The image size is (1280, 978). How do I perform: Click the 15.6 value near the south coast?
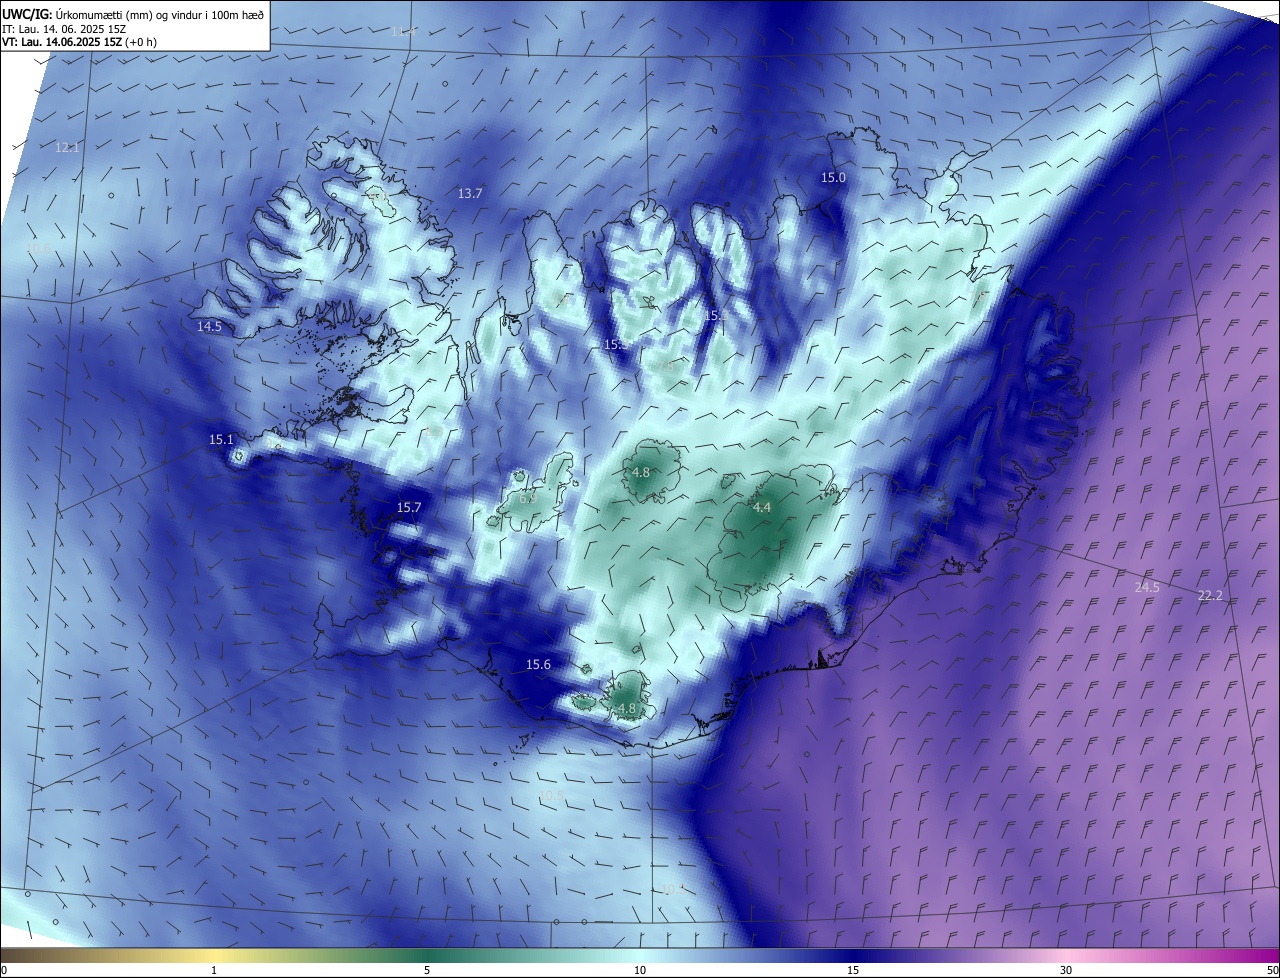click(538, 664)
